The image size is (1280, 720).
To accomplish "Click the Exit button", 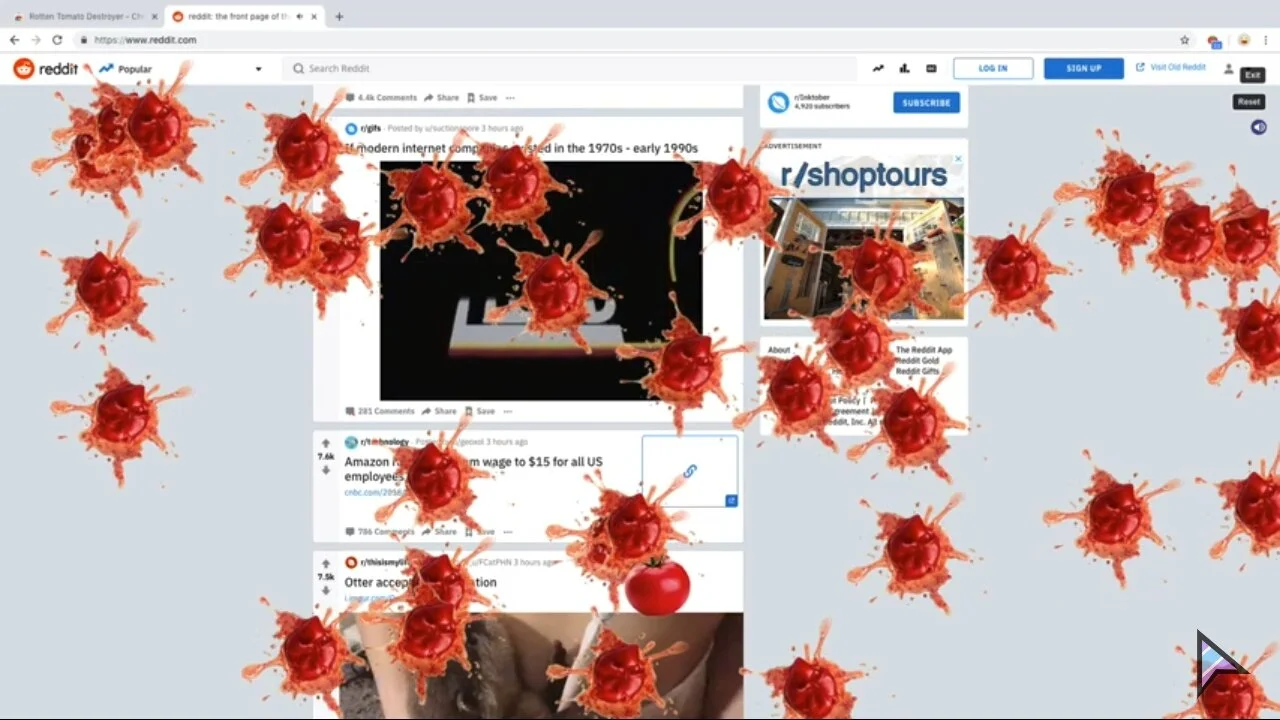I will click(1252, 75).
